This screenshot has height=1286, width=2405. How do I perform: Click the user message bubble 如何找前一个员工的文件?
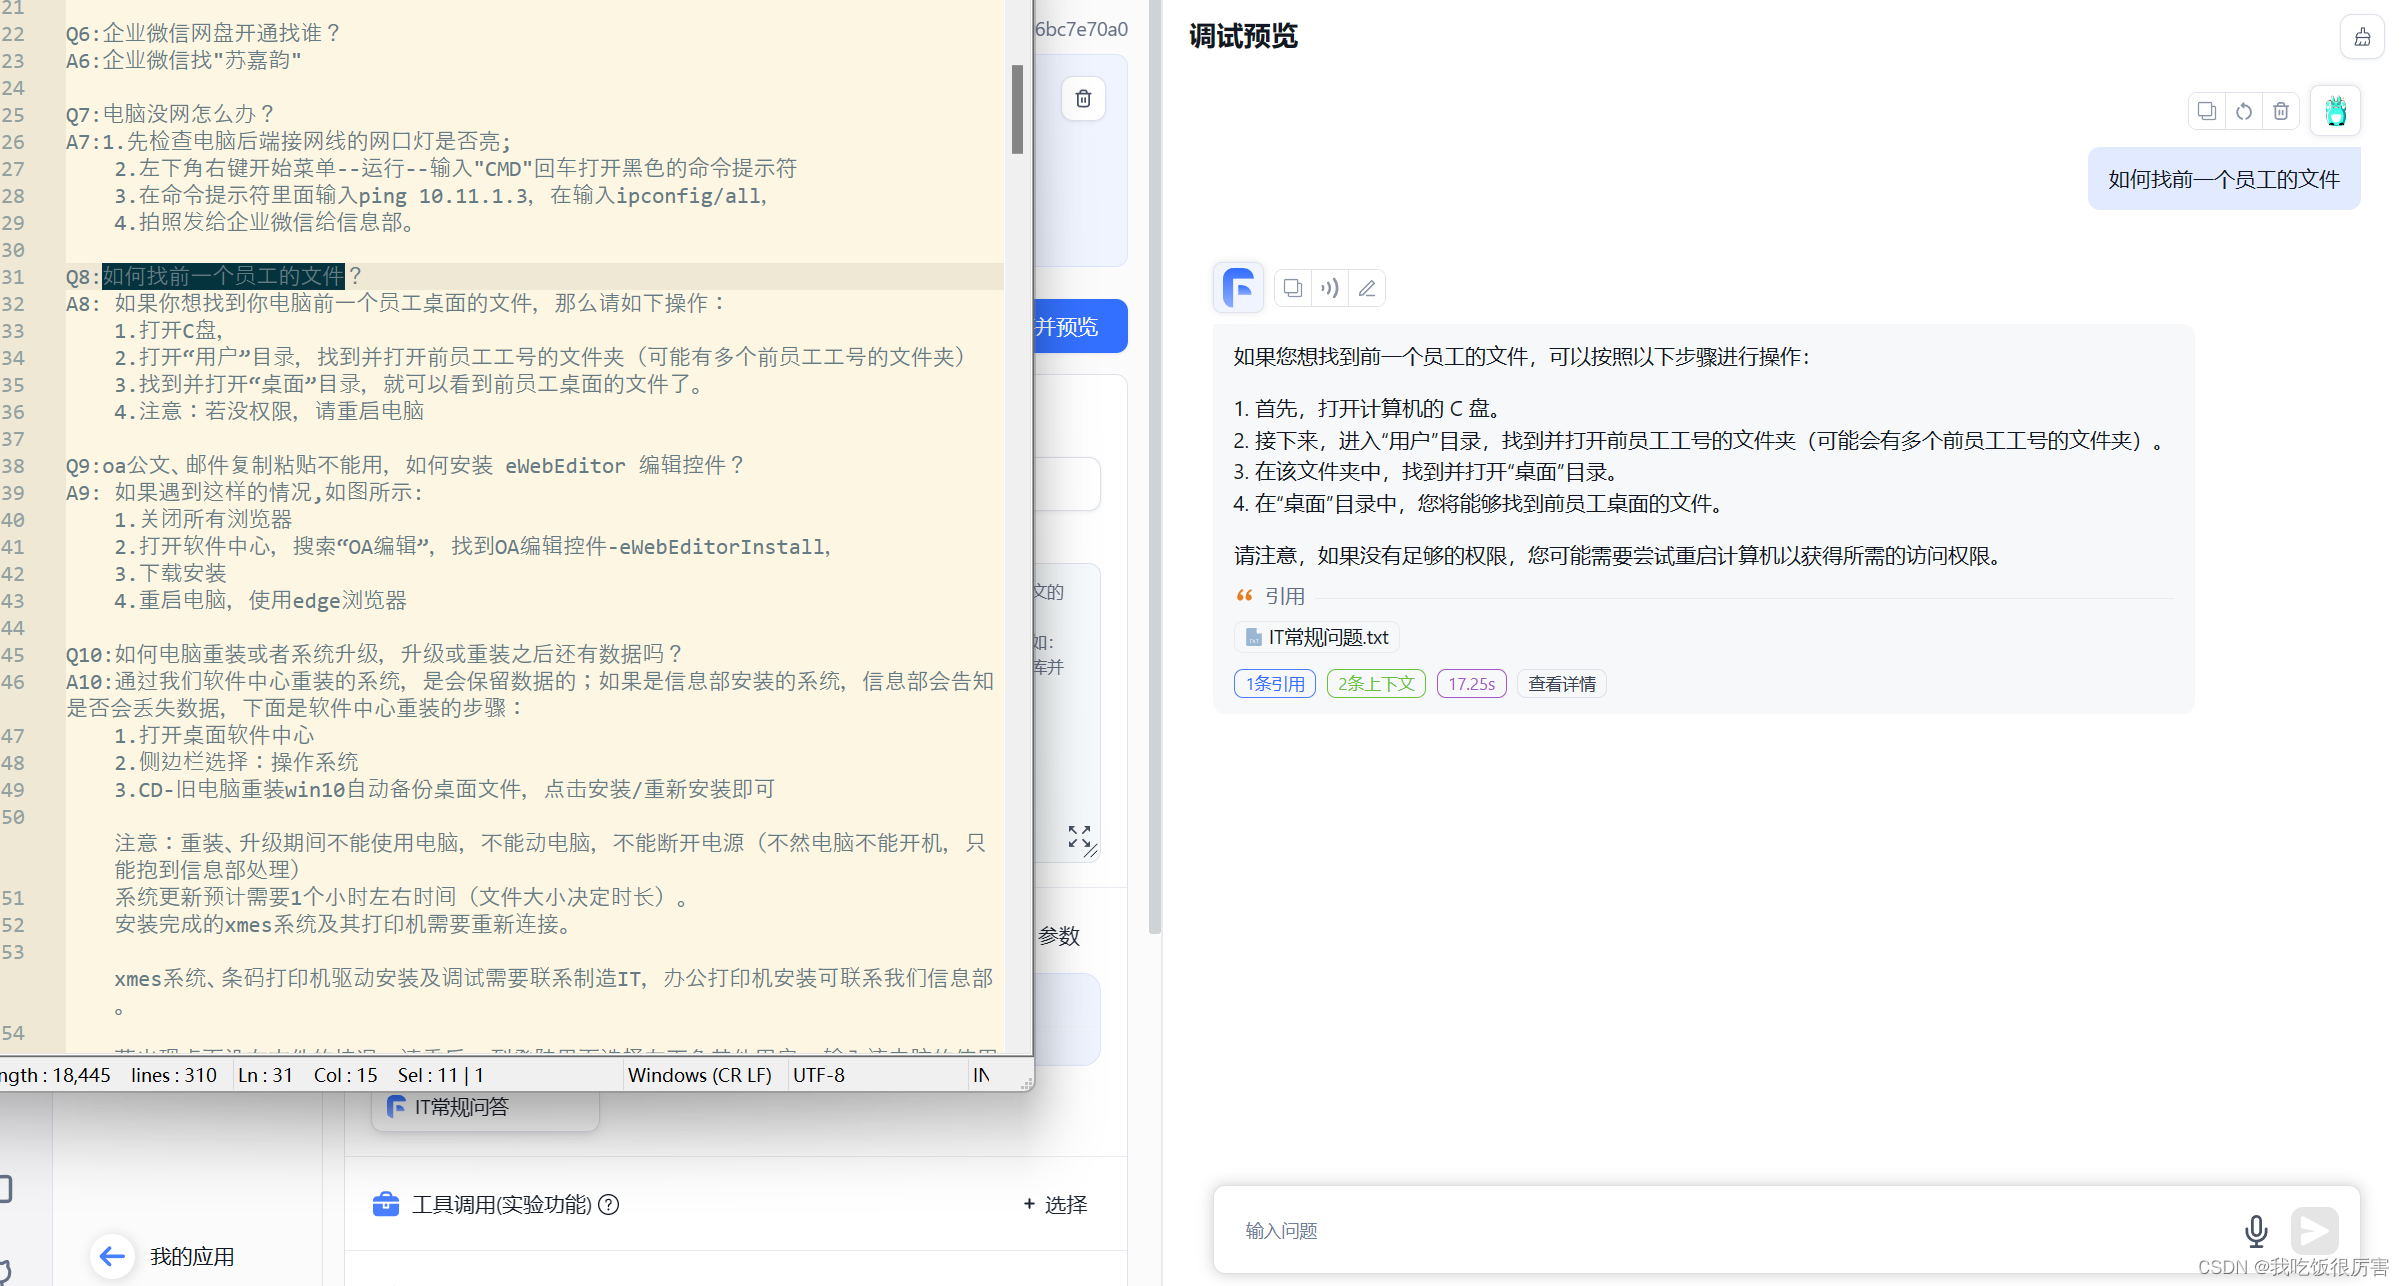[x=2224, y=179]
